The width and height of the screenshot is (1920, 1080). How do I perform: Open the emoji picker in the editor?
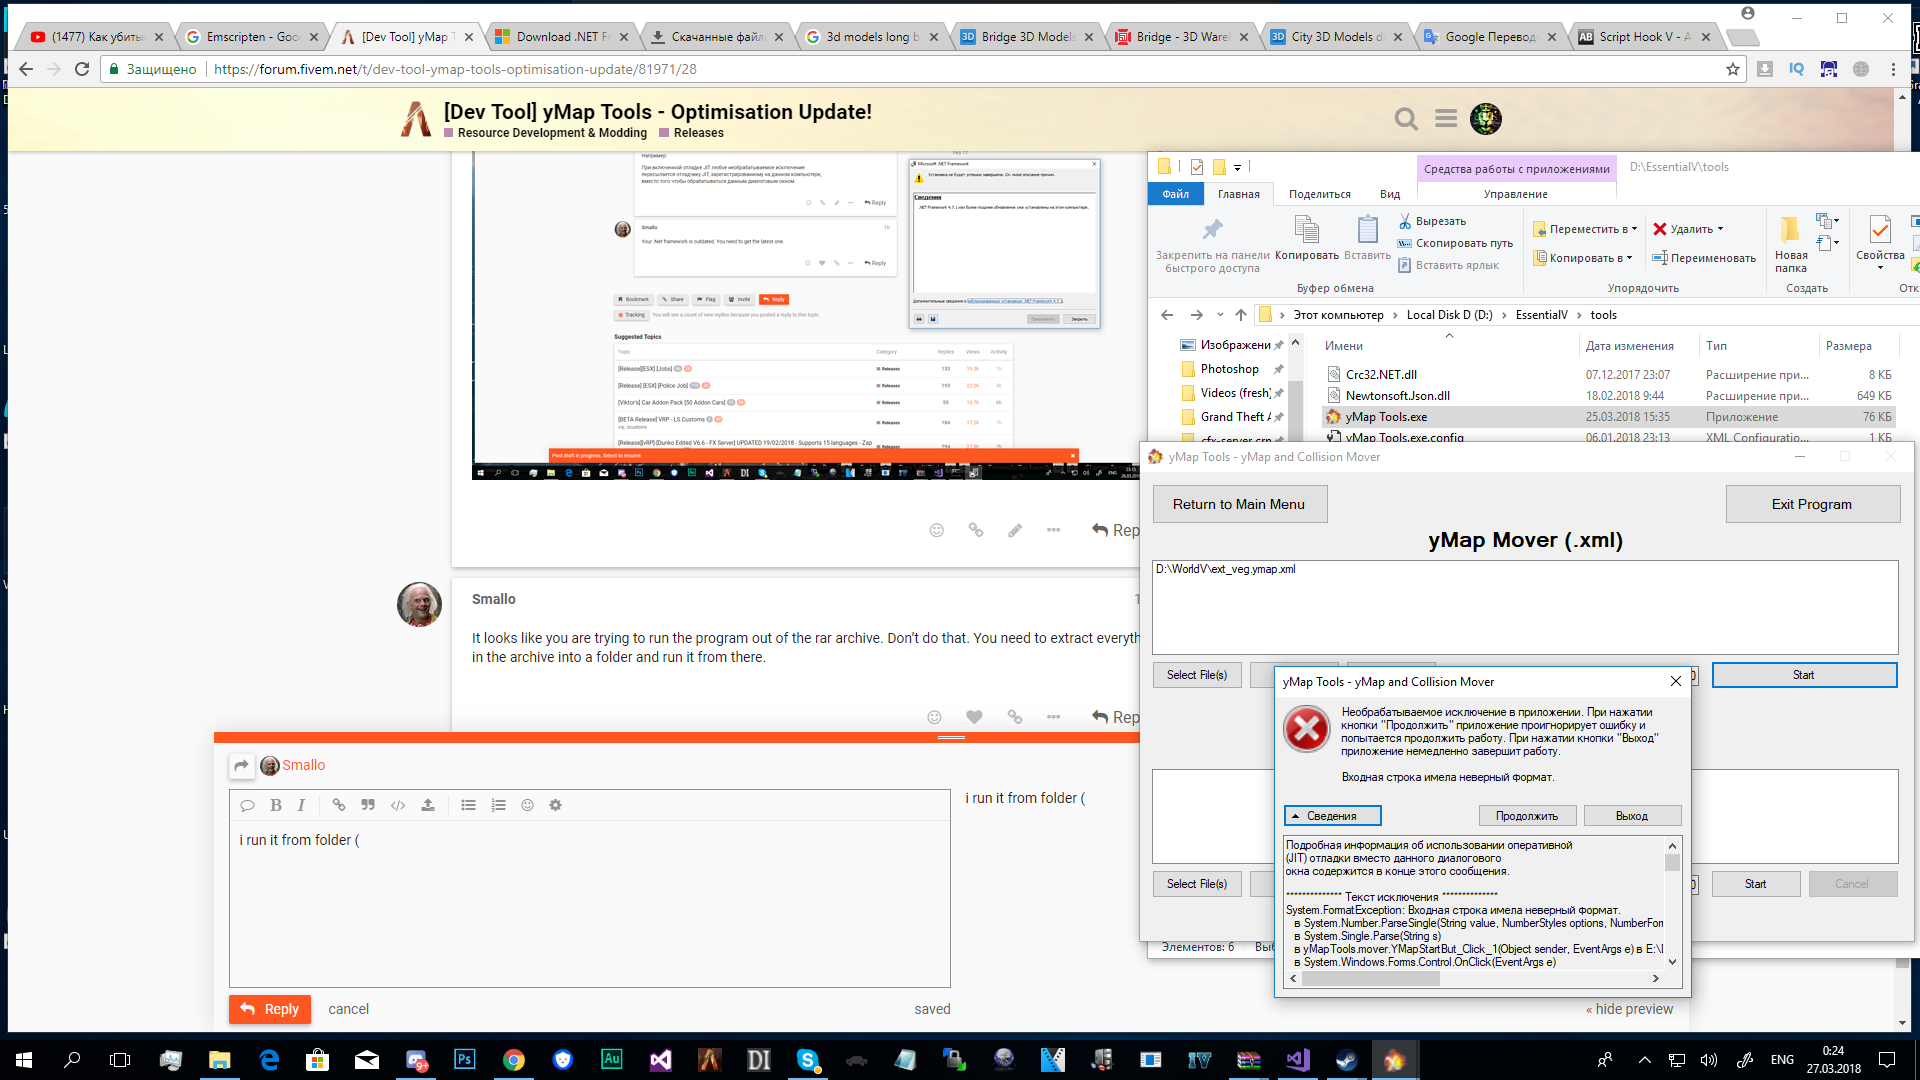[528, 805]
